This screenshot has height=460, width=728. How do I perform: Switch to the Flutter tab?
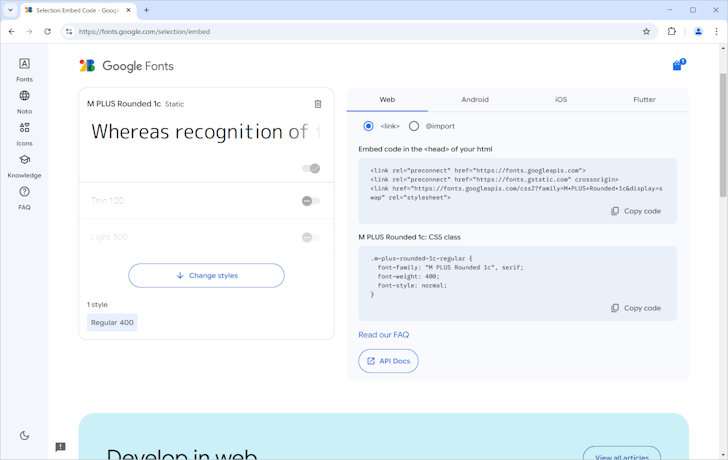(x=644, y=100)
